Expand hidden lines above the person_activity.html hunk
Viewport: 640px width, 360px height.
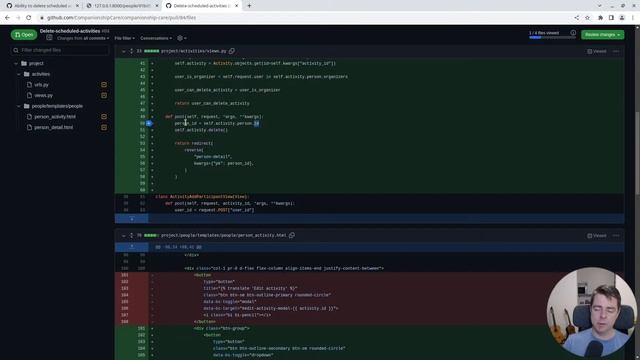tap(132, 247)
